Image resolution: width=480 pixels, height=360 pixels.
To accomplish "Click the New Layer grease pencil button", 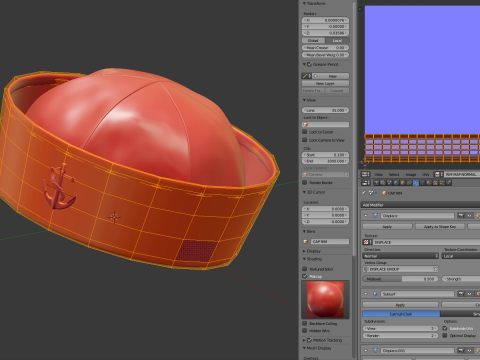I will (325, 83).
